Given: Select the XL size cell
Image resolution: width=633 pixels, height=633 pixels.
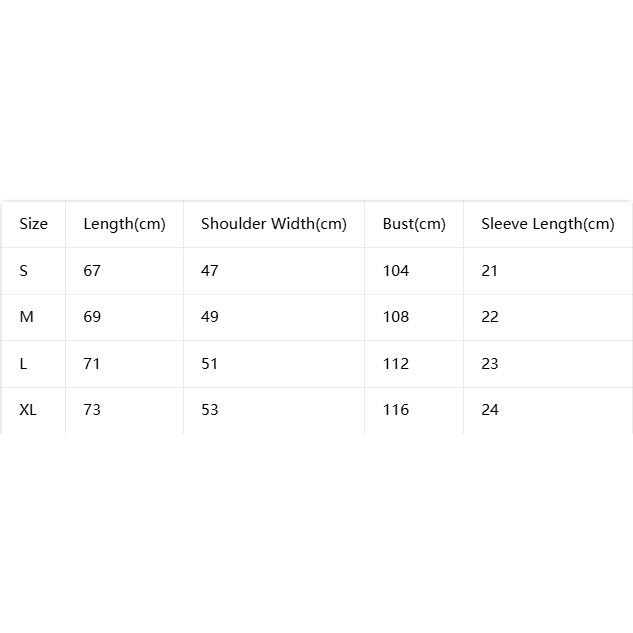Looking at the screenshot, I should tap(28, 410).
